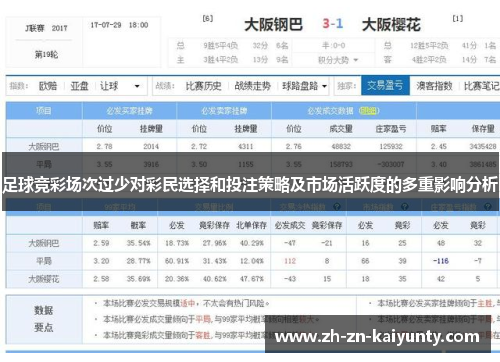The width and height of the screenshot is (500, 362).
Task: Click the 庄家盈亏 sub-header
Action: (x=391, y=129)
